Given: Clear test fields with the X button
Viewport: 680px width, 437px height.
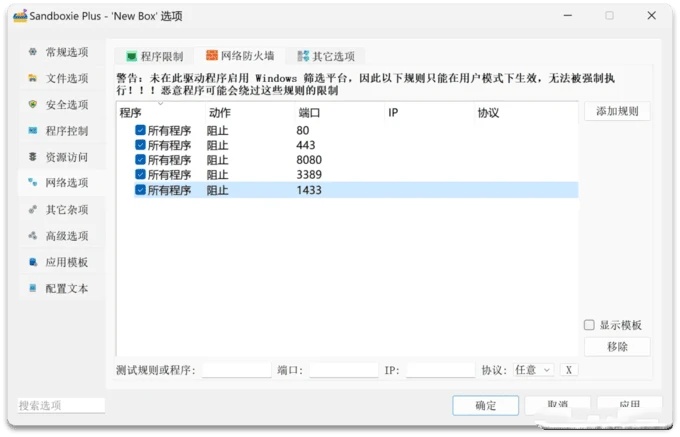Looking at the screenshot, I should tap(569, 370).
